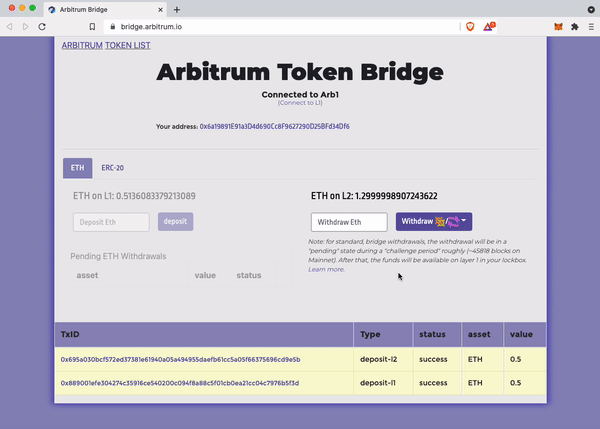Click your wallet address link
Screen dimensions: 600x429
click(274, 126)
